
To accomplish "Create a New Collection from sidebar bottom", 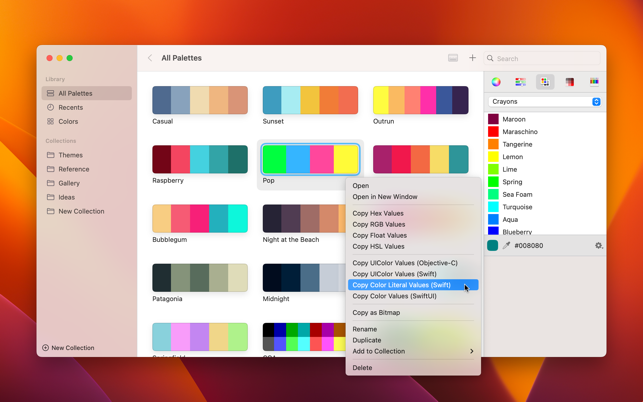I will [x=69, y=348].
